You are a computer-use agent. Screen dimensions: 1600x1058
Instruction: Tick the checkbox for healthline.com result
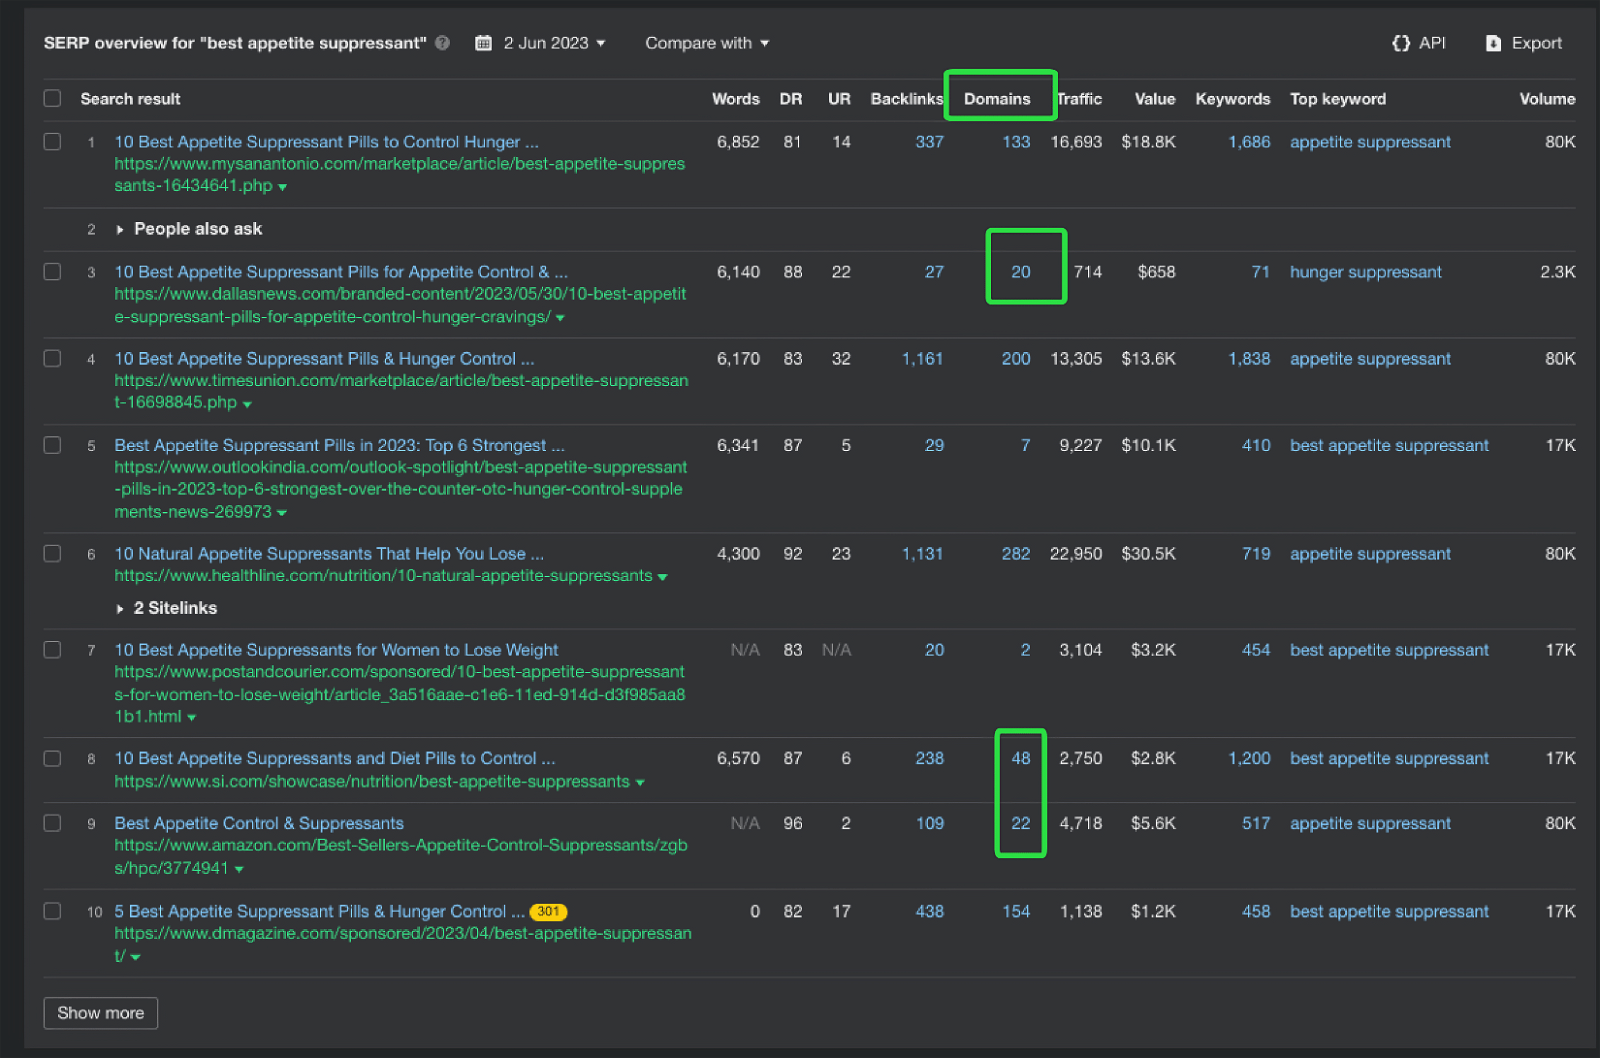pyautogui.click(x=52, y=553)
